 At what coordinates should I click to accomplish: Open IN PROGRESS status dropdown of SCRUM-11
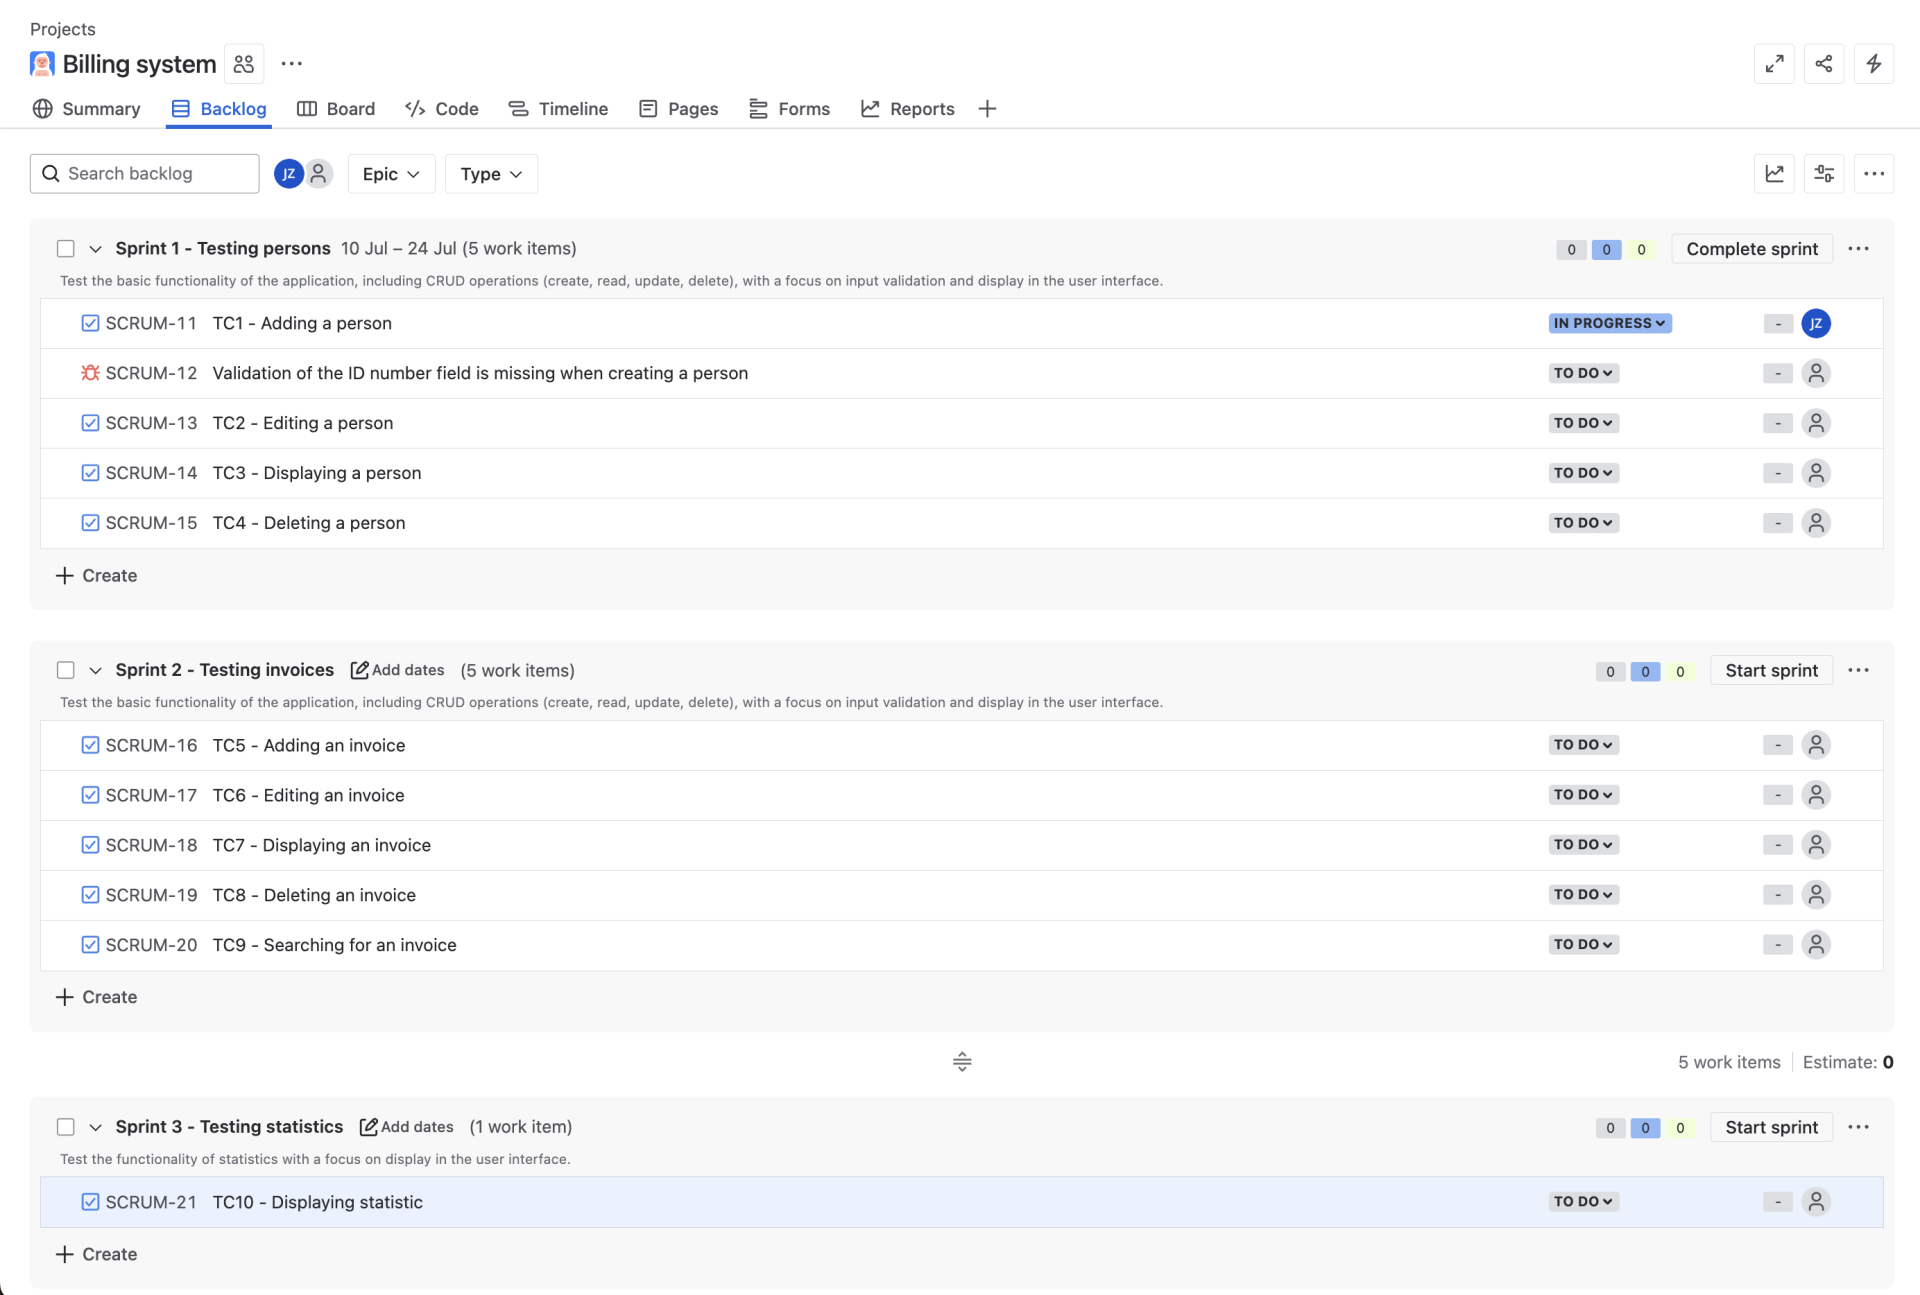[x=1609, y=323]
